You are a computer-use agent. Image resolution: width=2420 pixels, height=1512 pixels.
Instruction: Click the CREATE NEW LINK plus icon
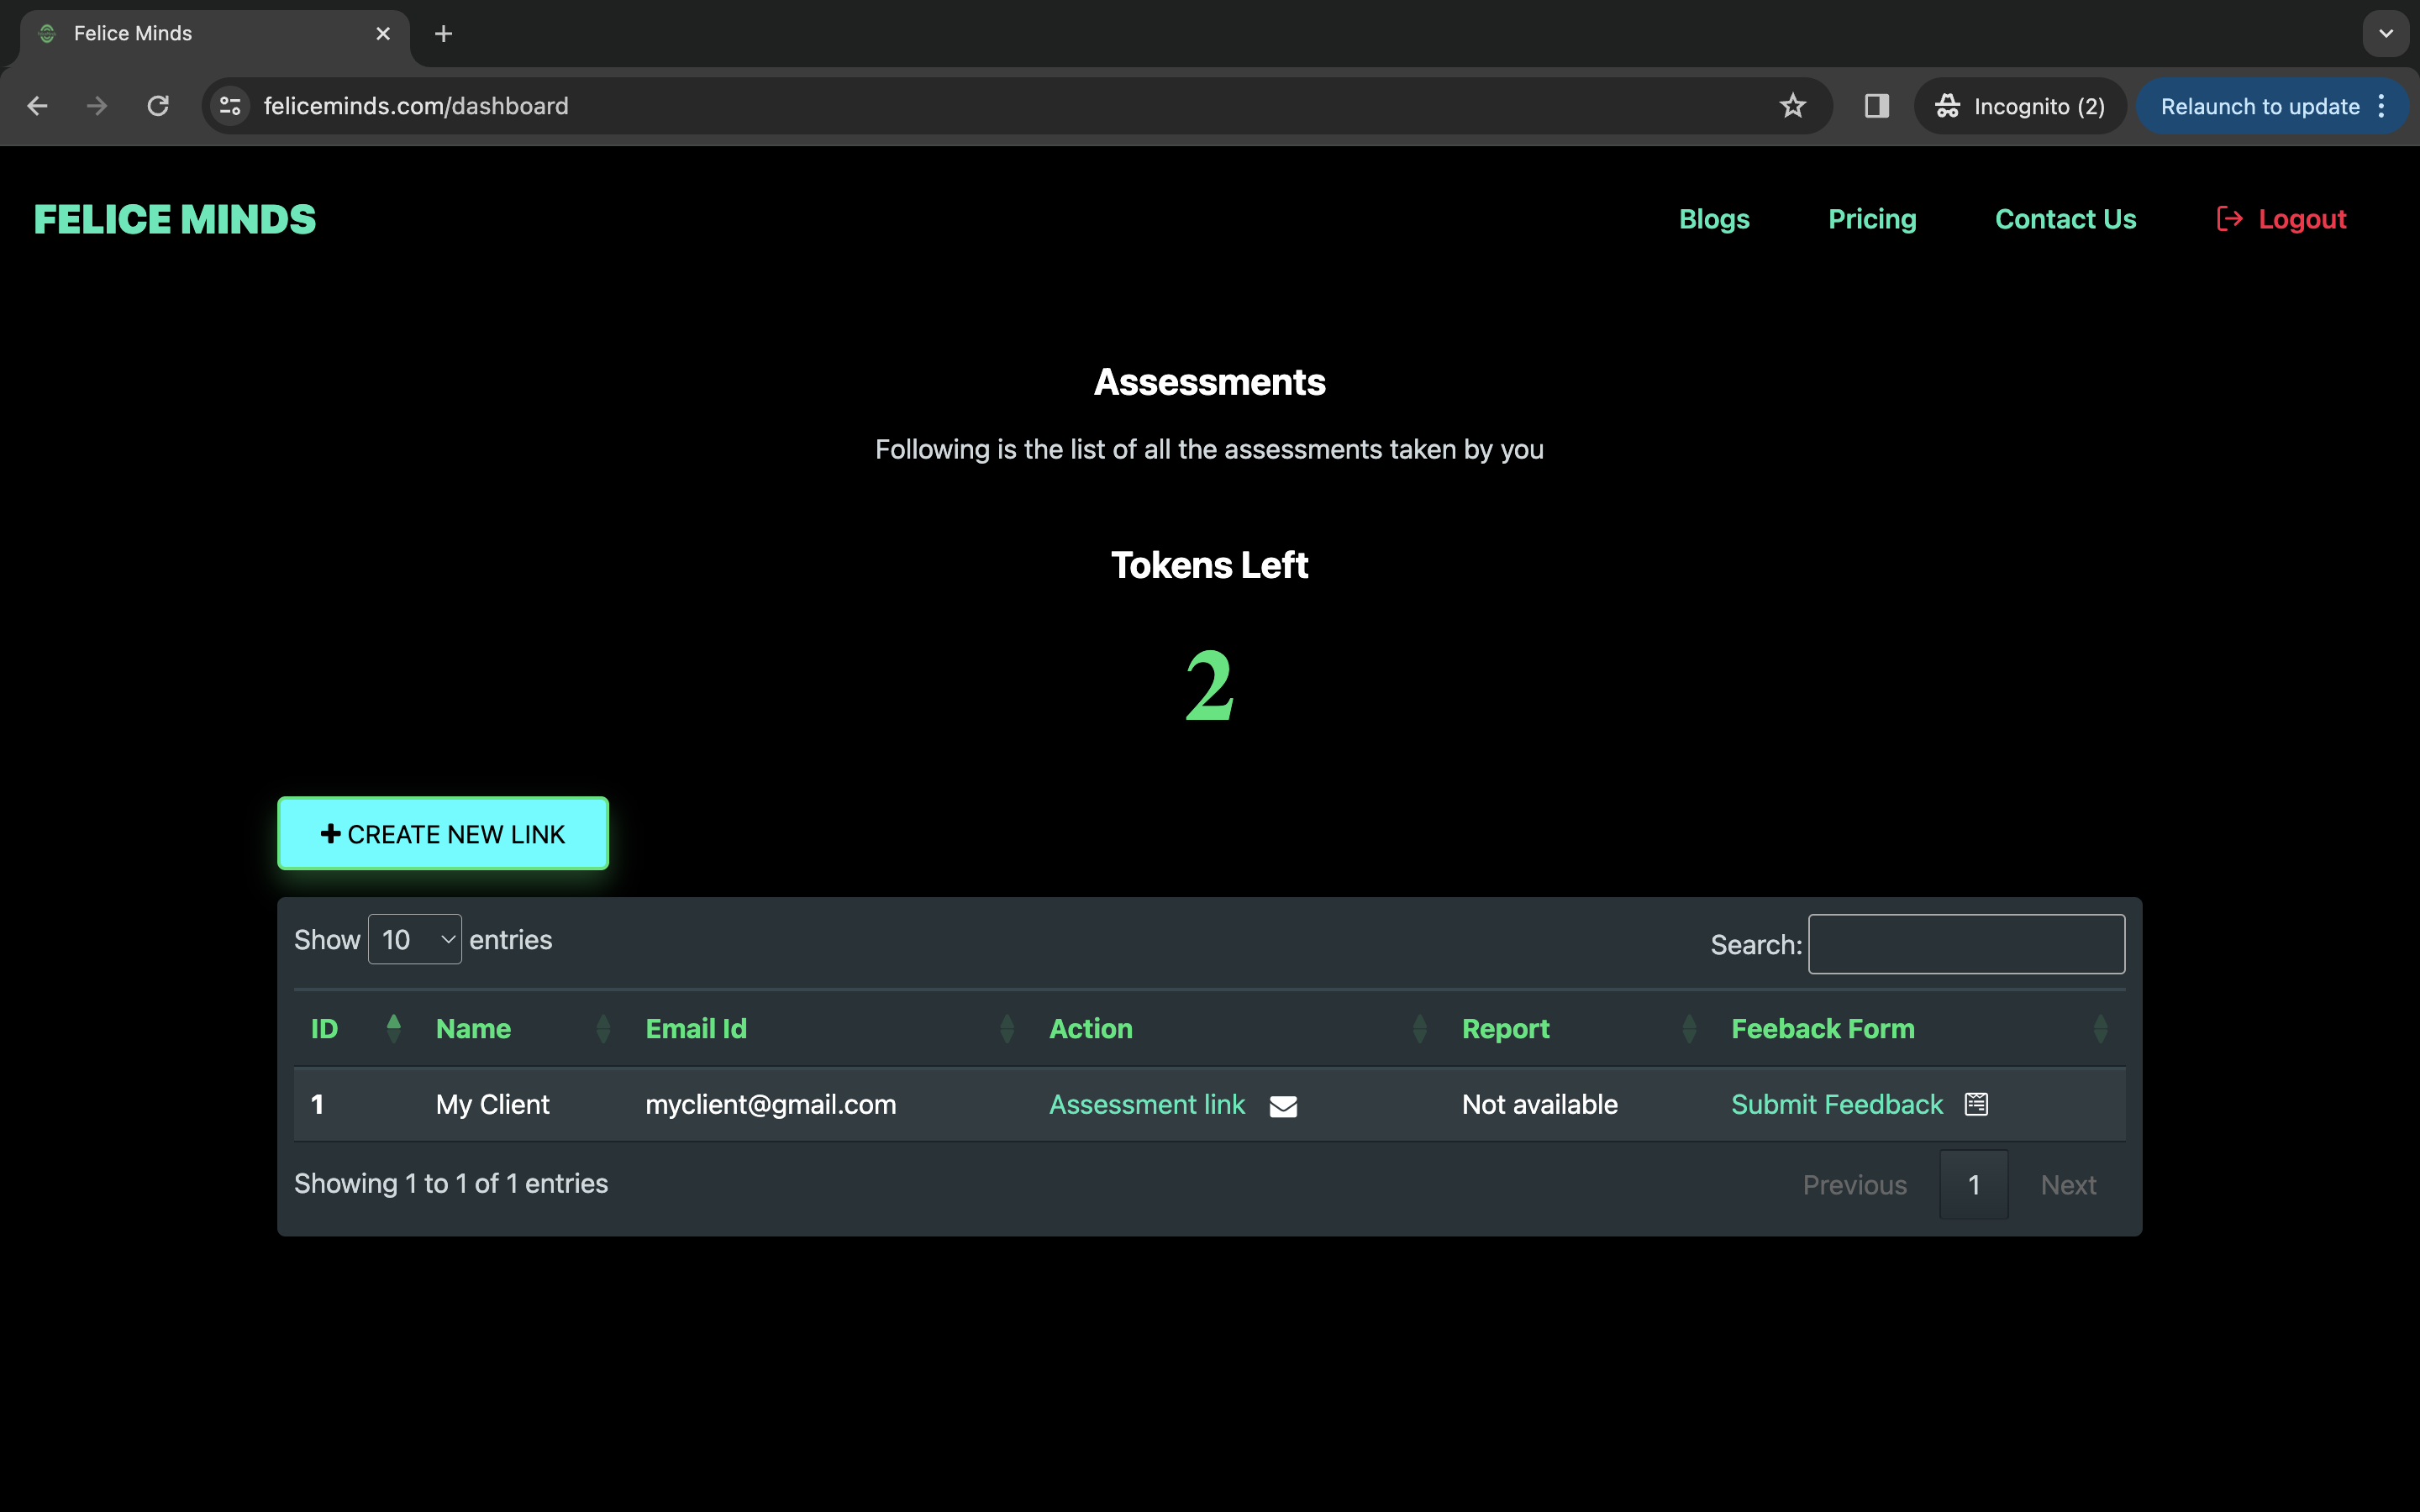[x=331, y=832]
